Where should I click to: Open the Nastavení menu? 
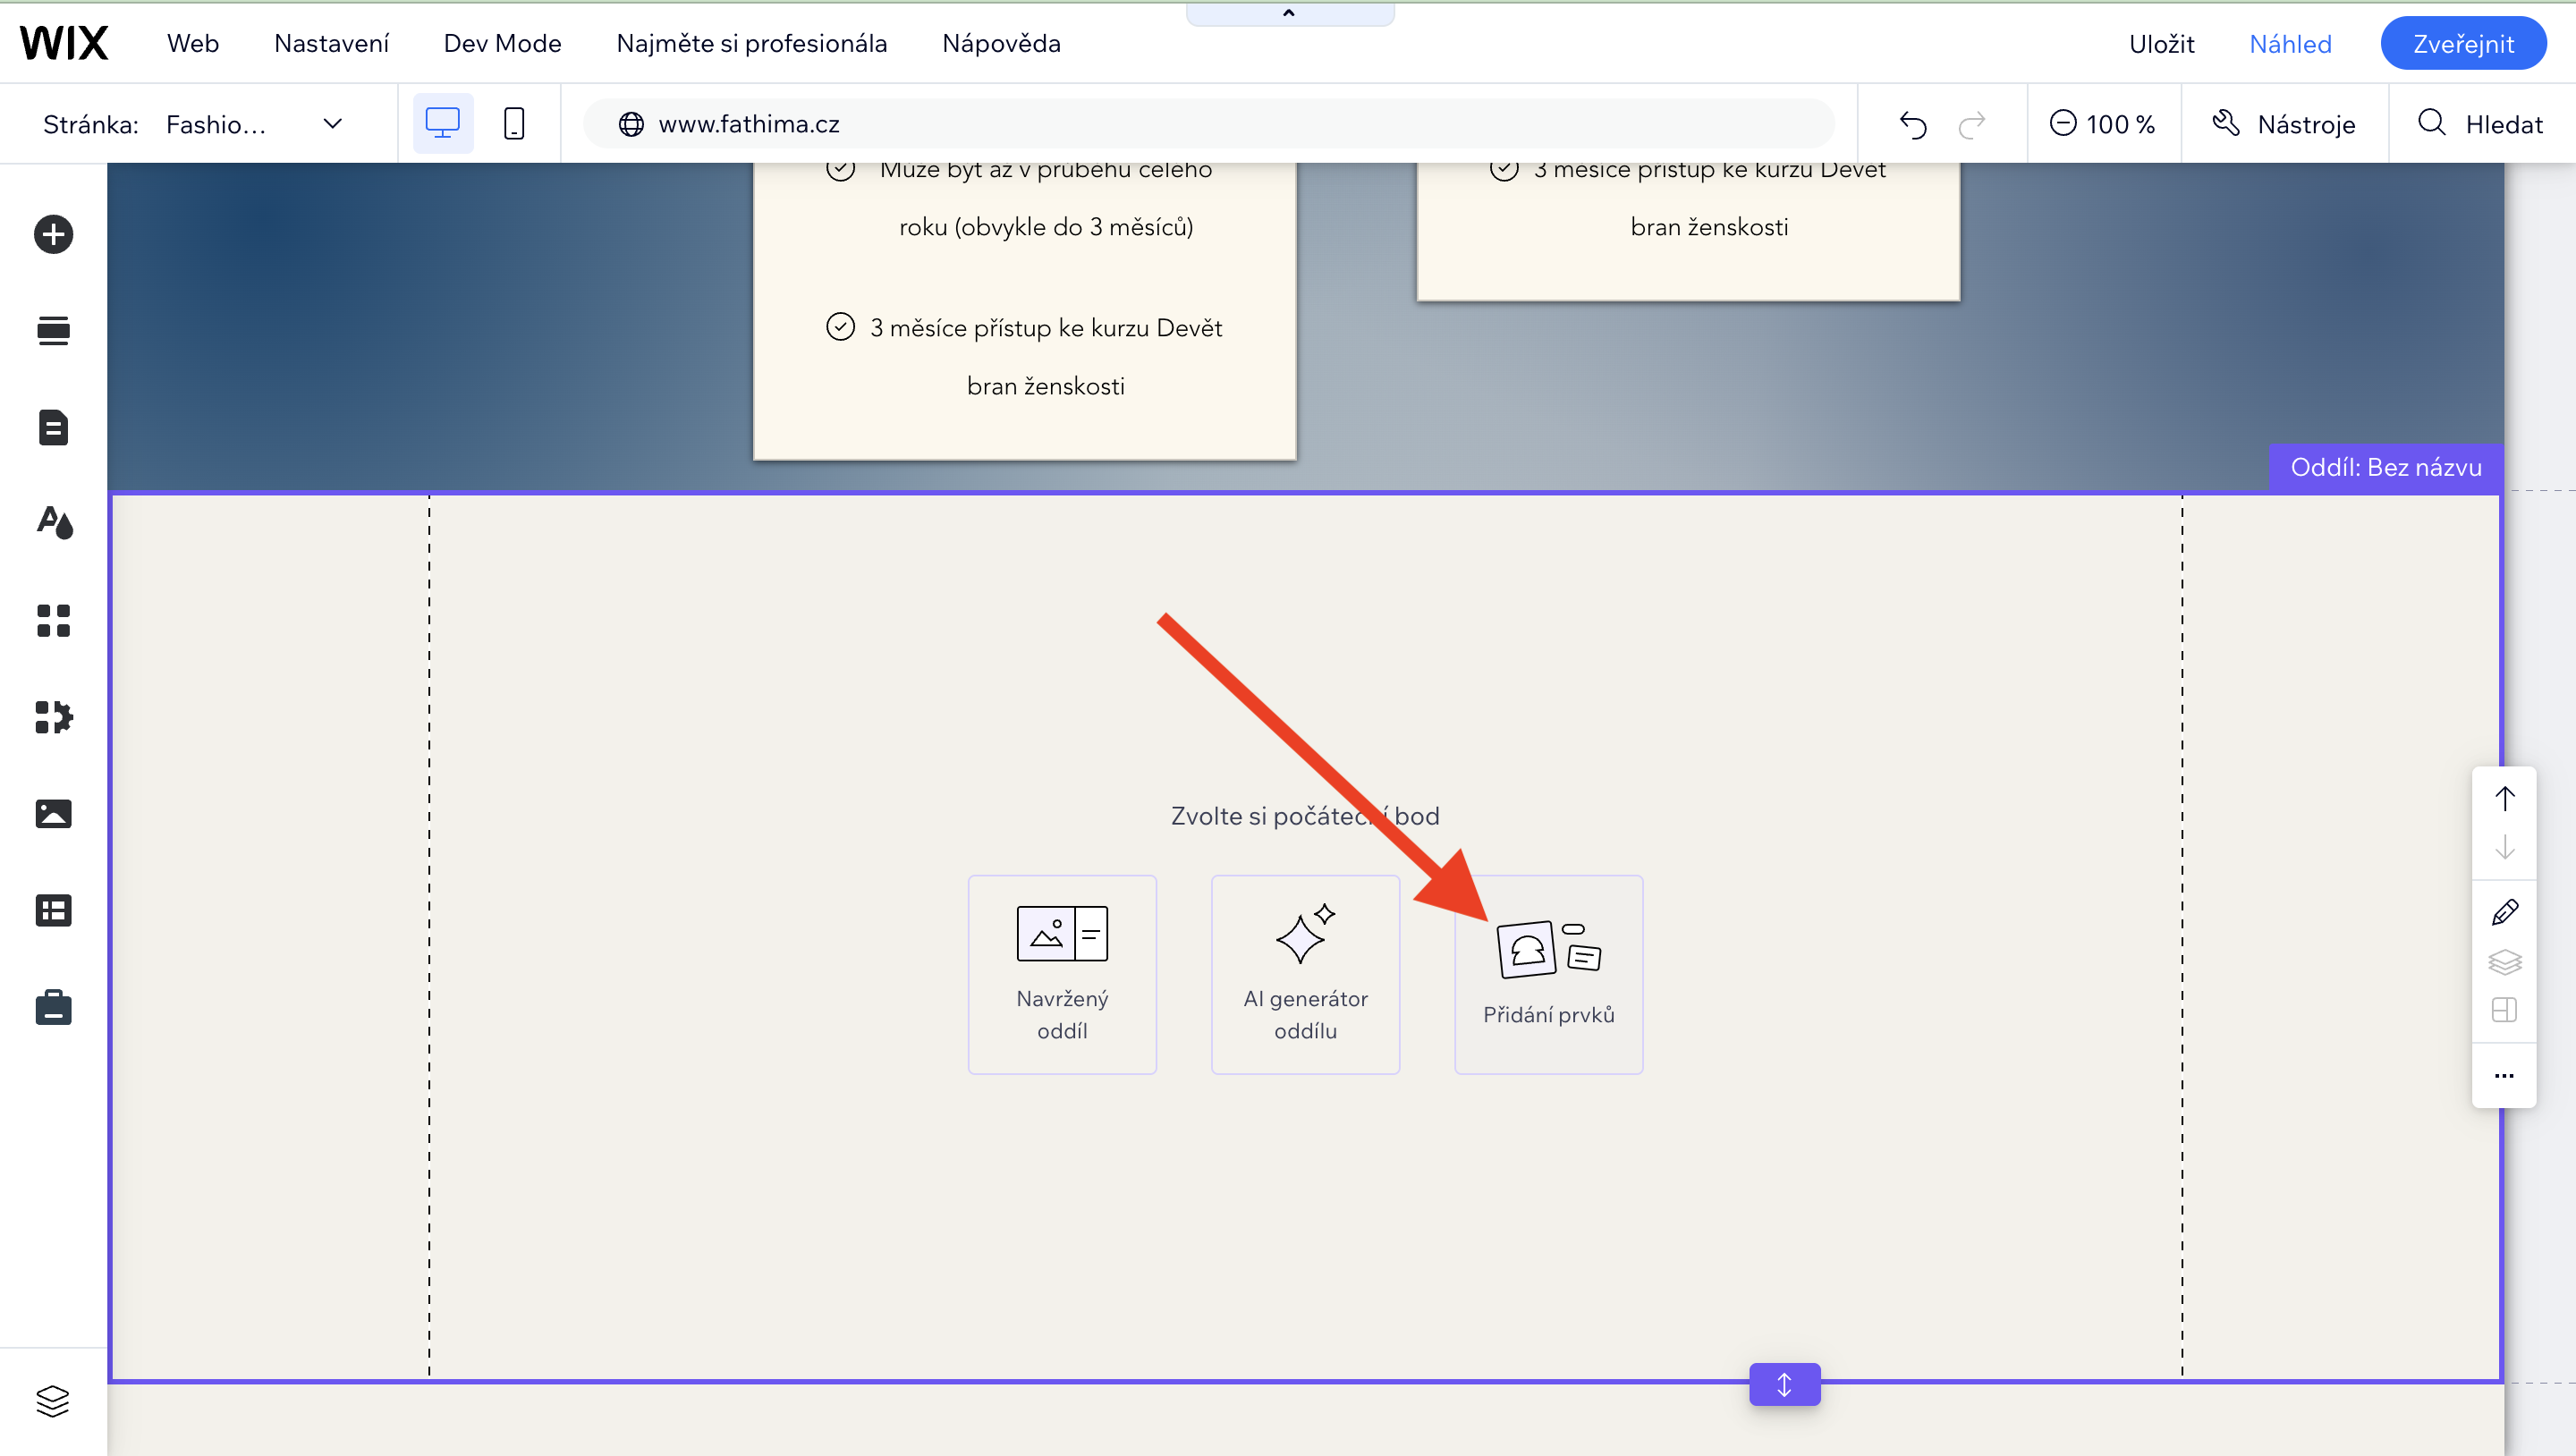pyautogui.click(x=331, y=43)
